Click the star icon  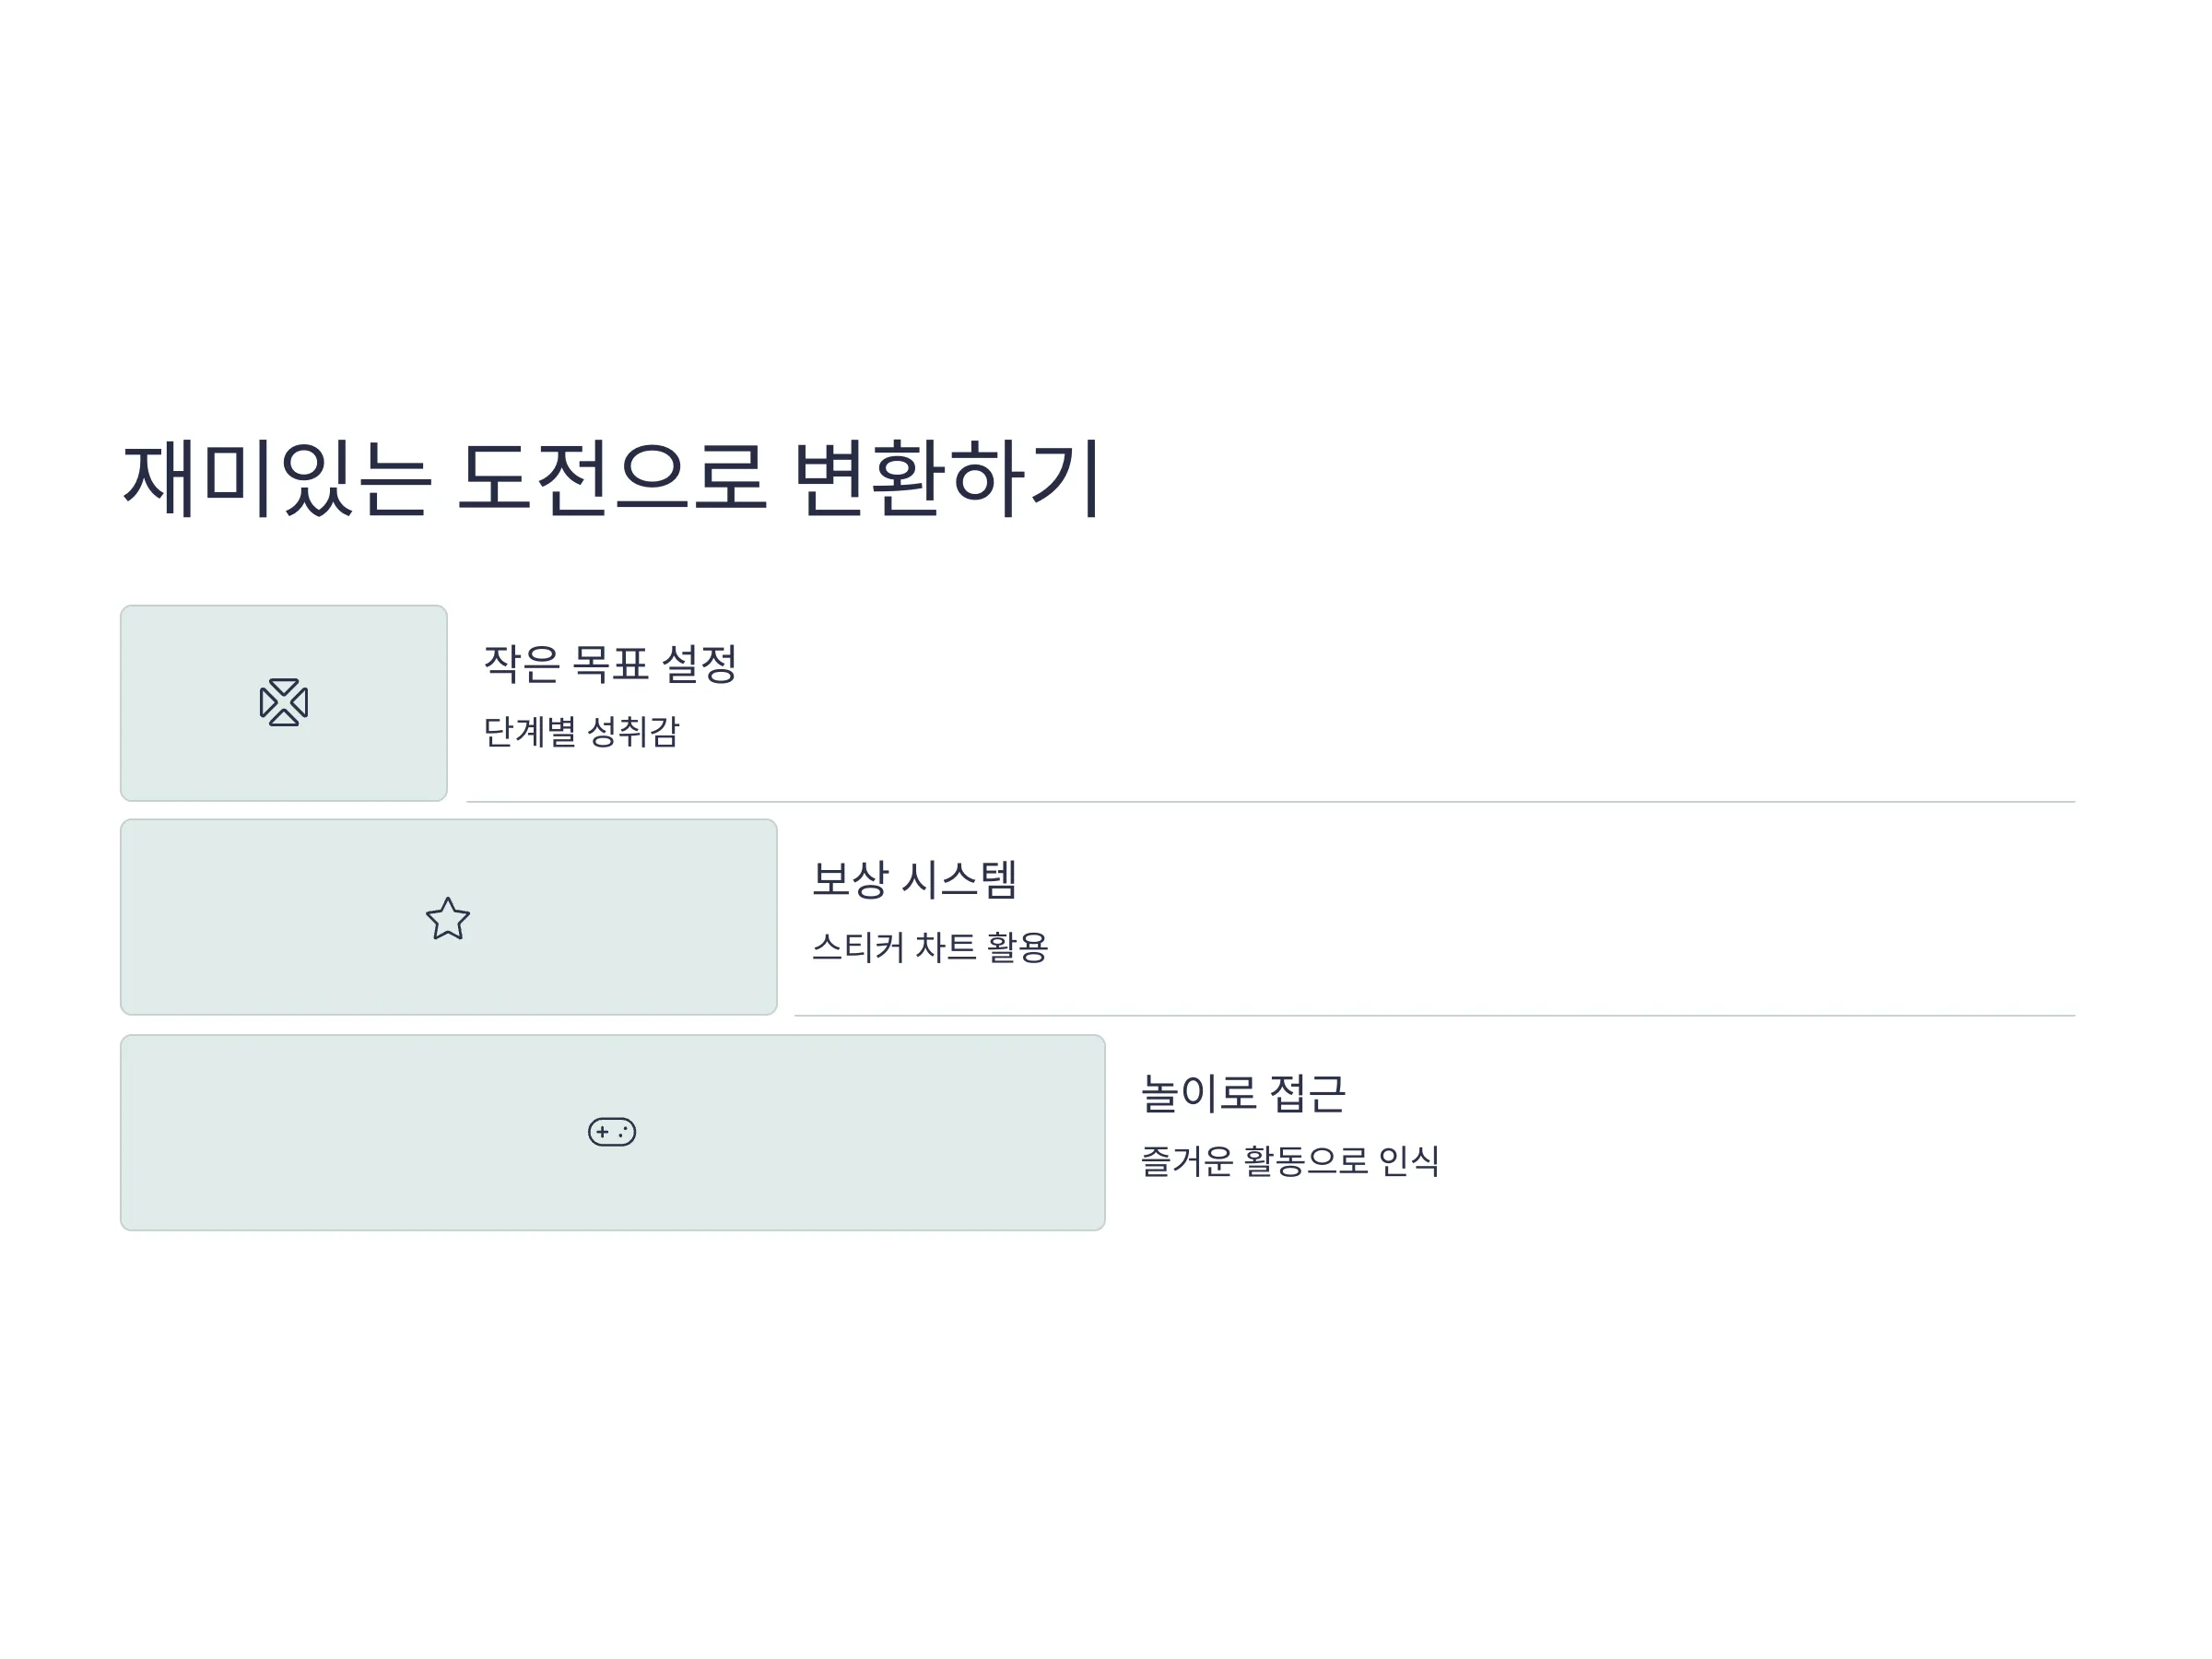tap(448, 918)
